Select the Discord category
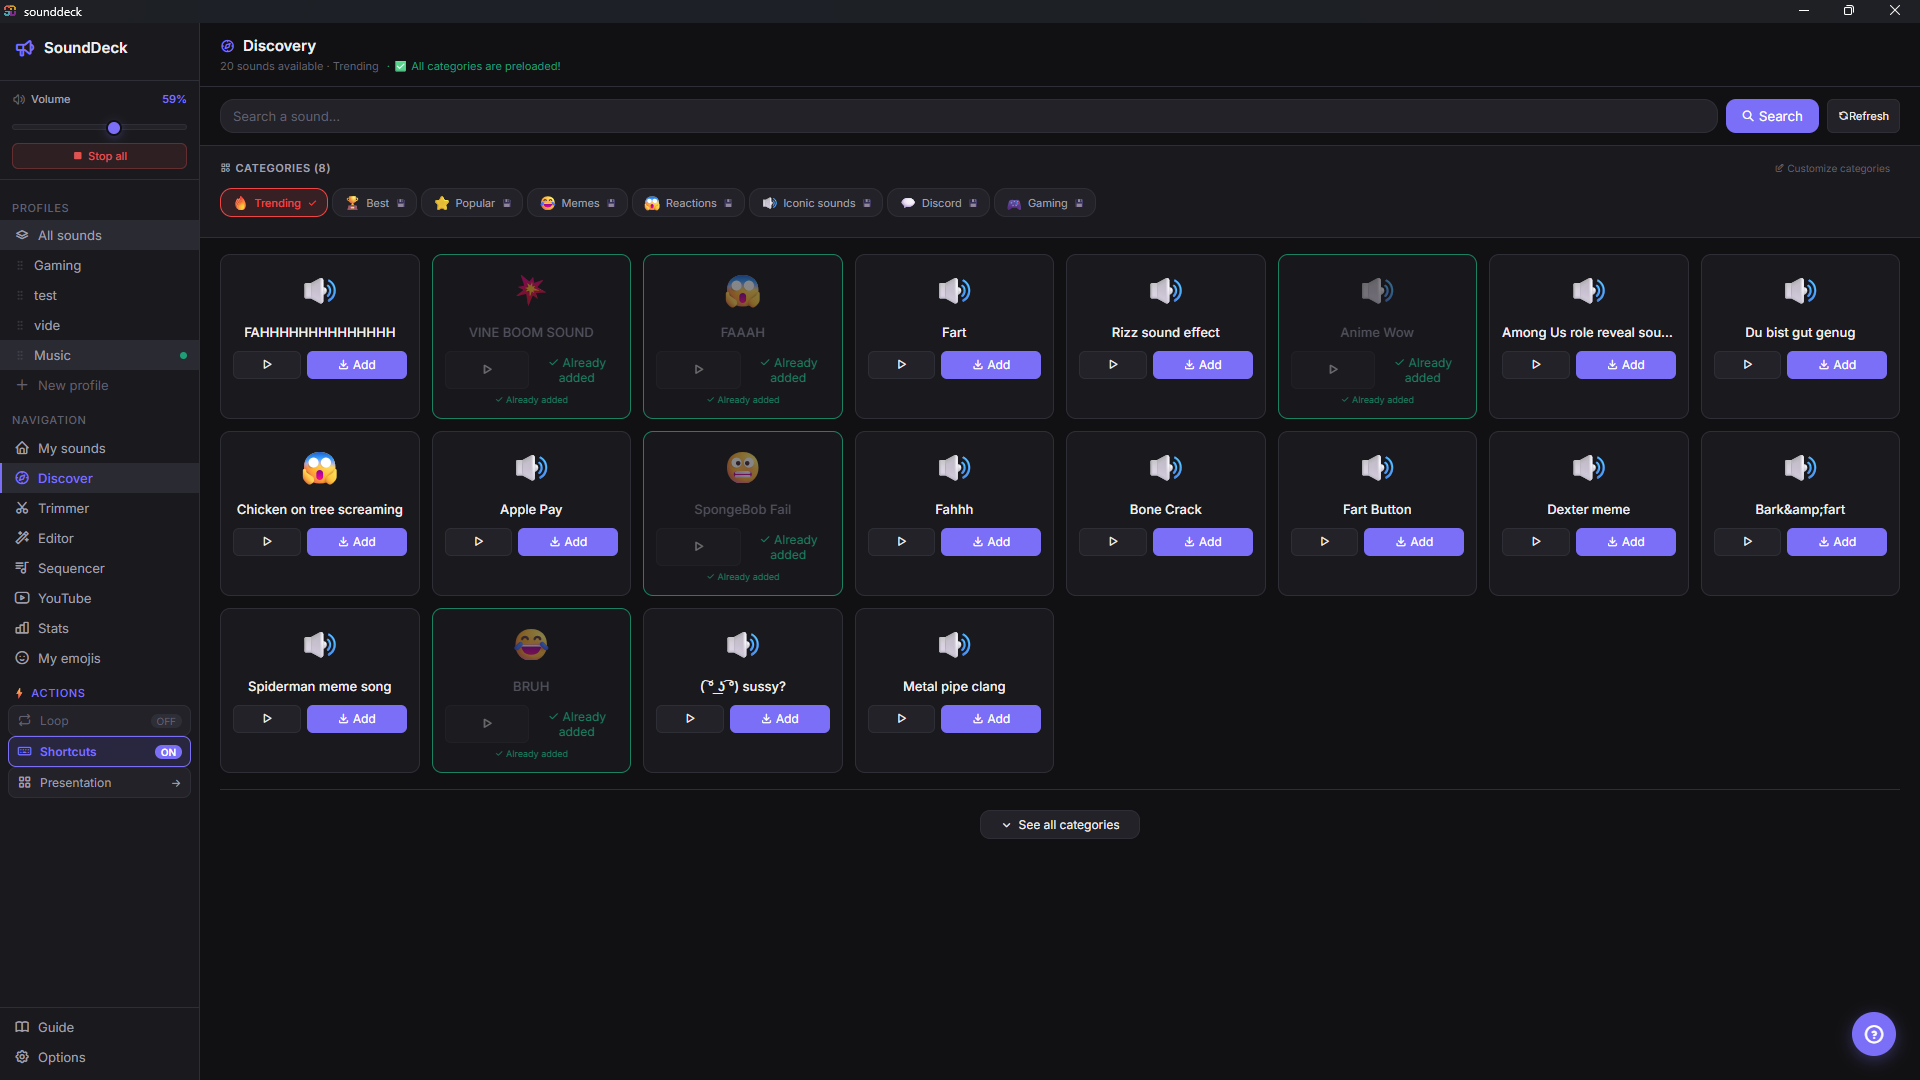Viewport: 1920px width, 1080px height. coord(938,203)
